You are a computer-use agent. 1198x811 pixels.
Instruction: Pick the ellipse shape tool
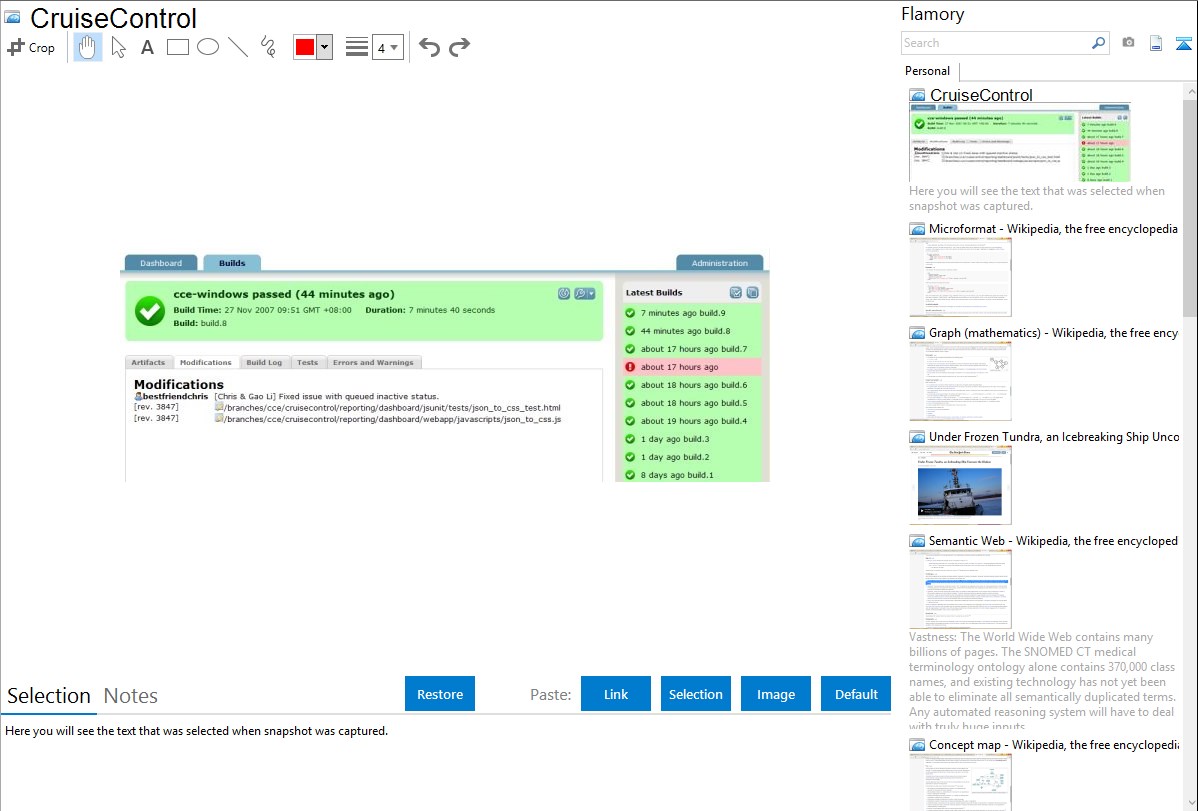coord(208,47)
